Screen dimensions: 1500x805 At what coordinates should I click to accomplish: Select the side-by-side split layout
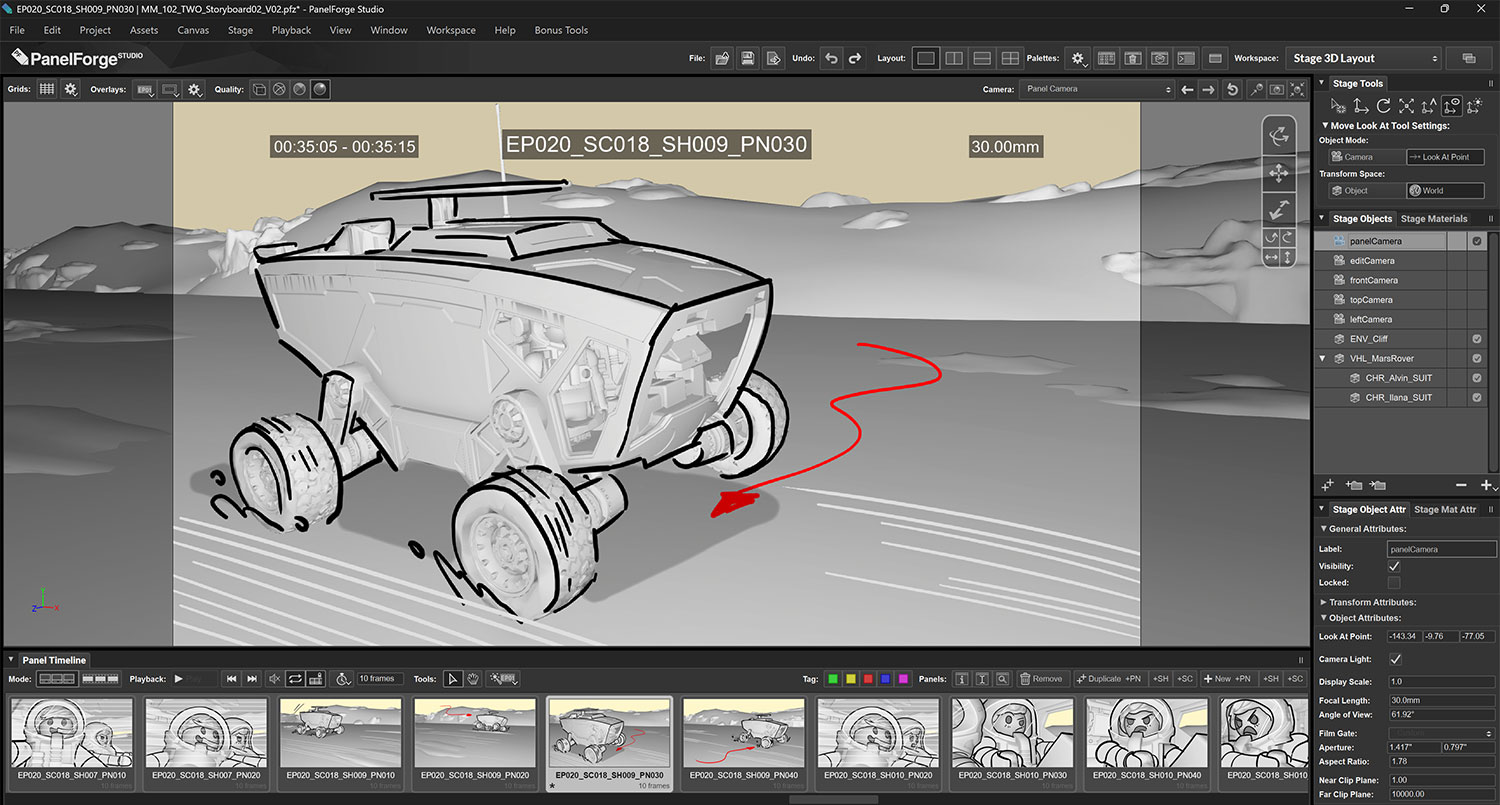point(954,58)
